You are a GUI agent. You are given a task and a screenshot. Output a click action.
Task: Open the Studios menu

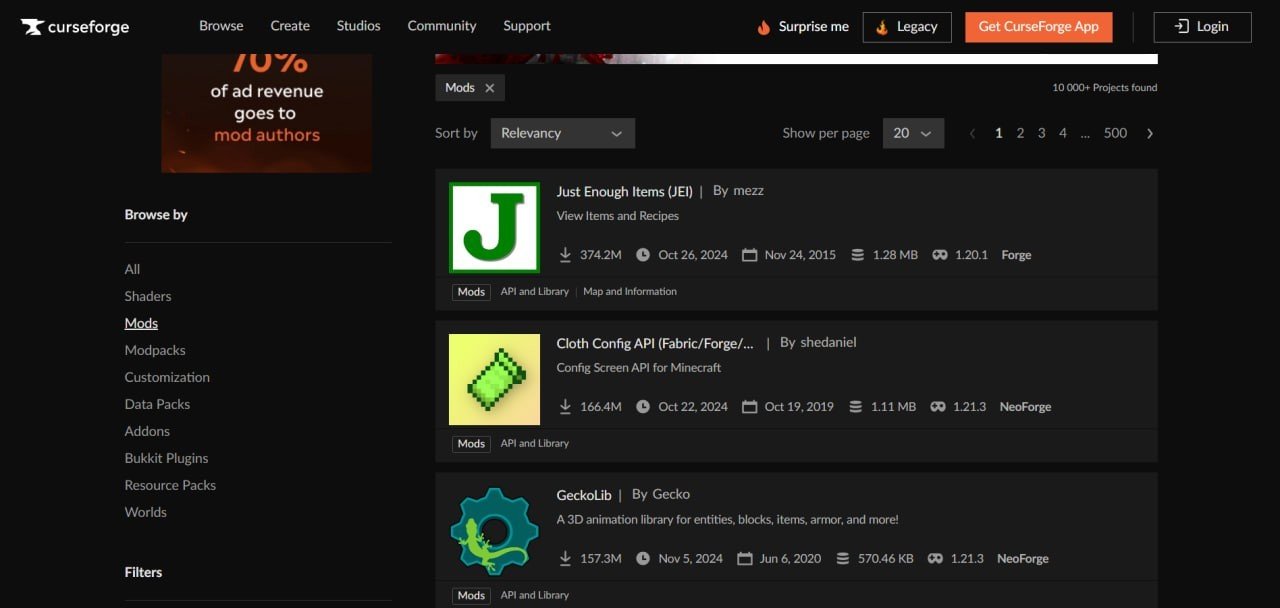pos(358,26)
